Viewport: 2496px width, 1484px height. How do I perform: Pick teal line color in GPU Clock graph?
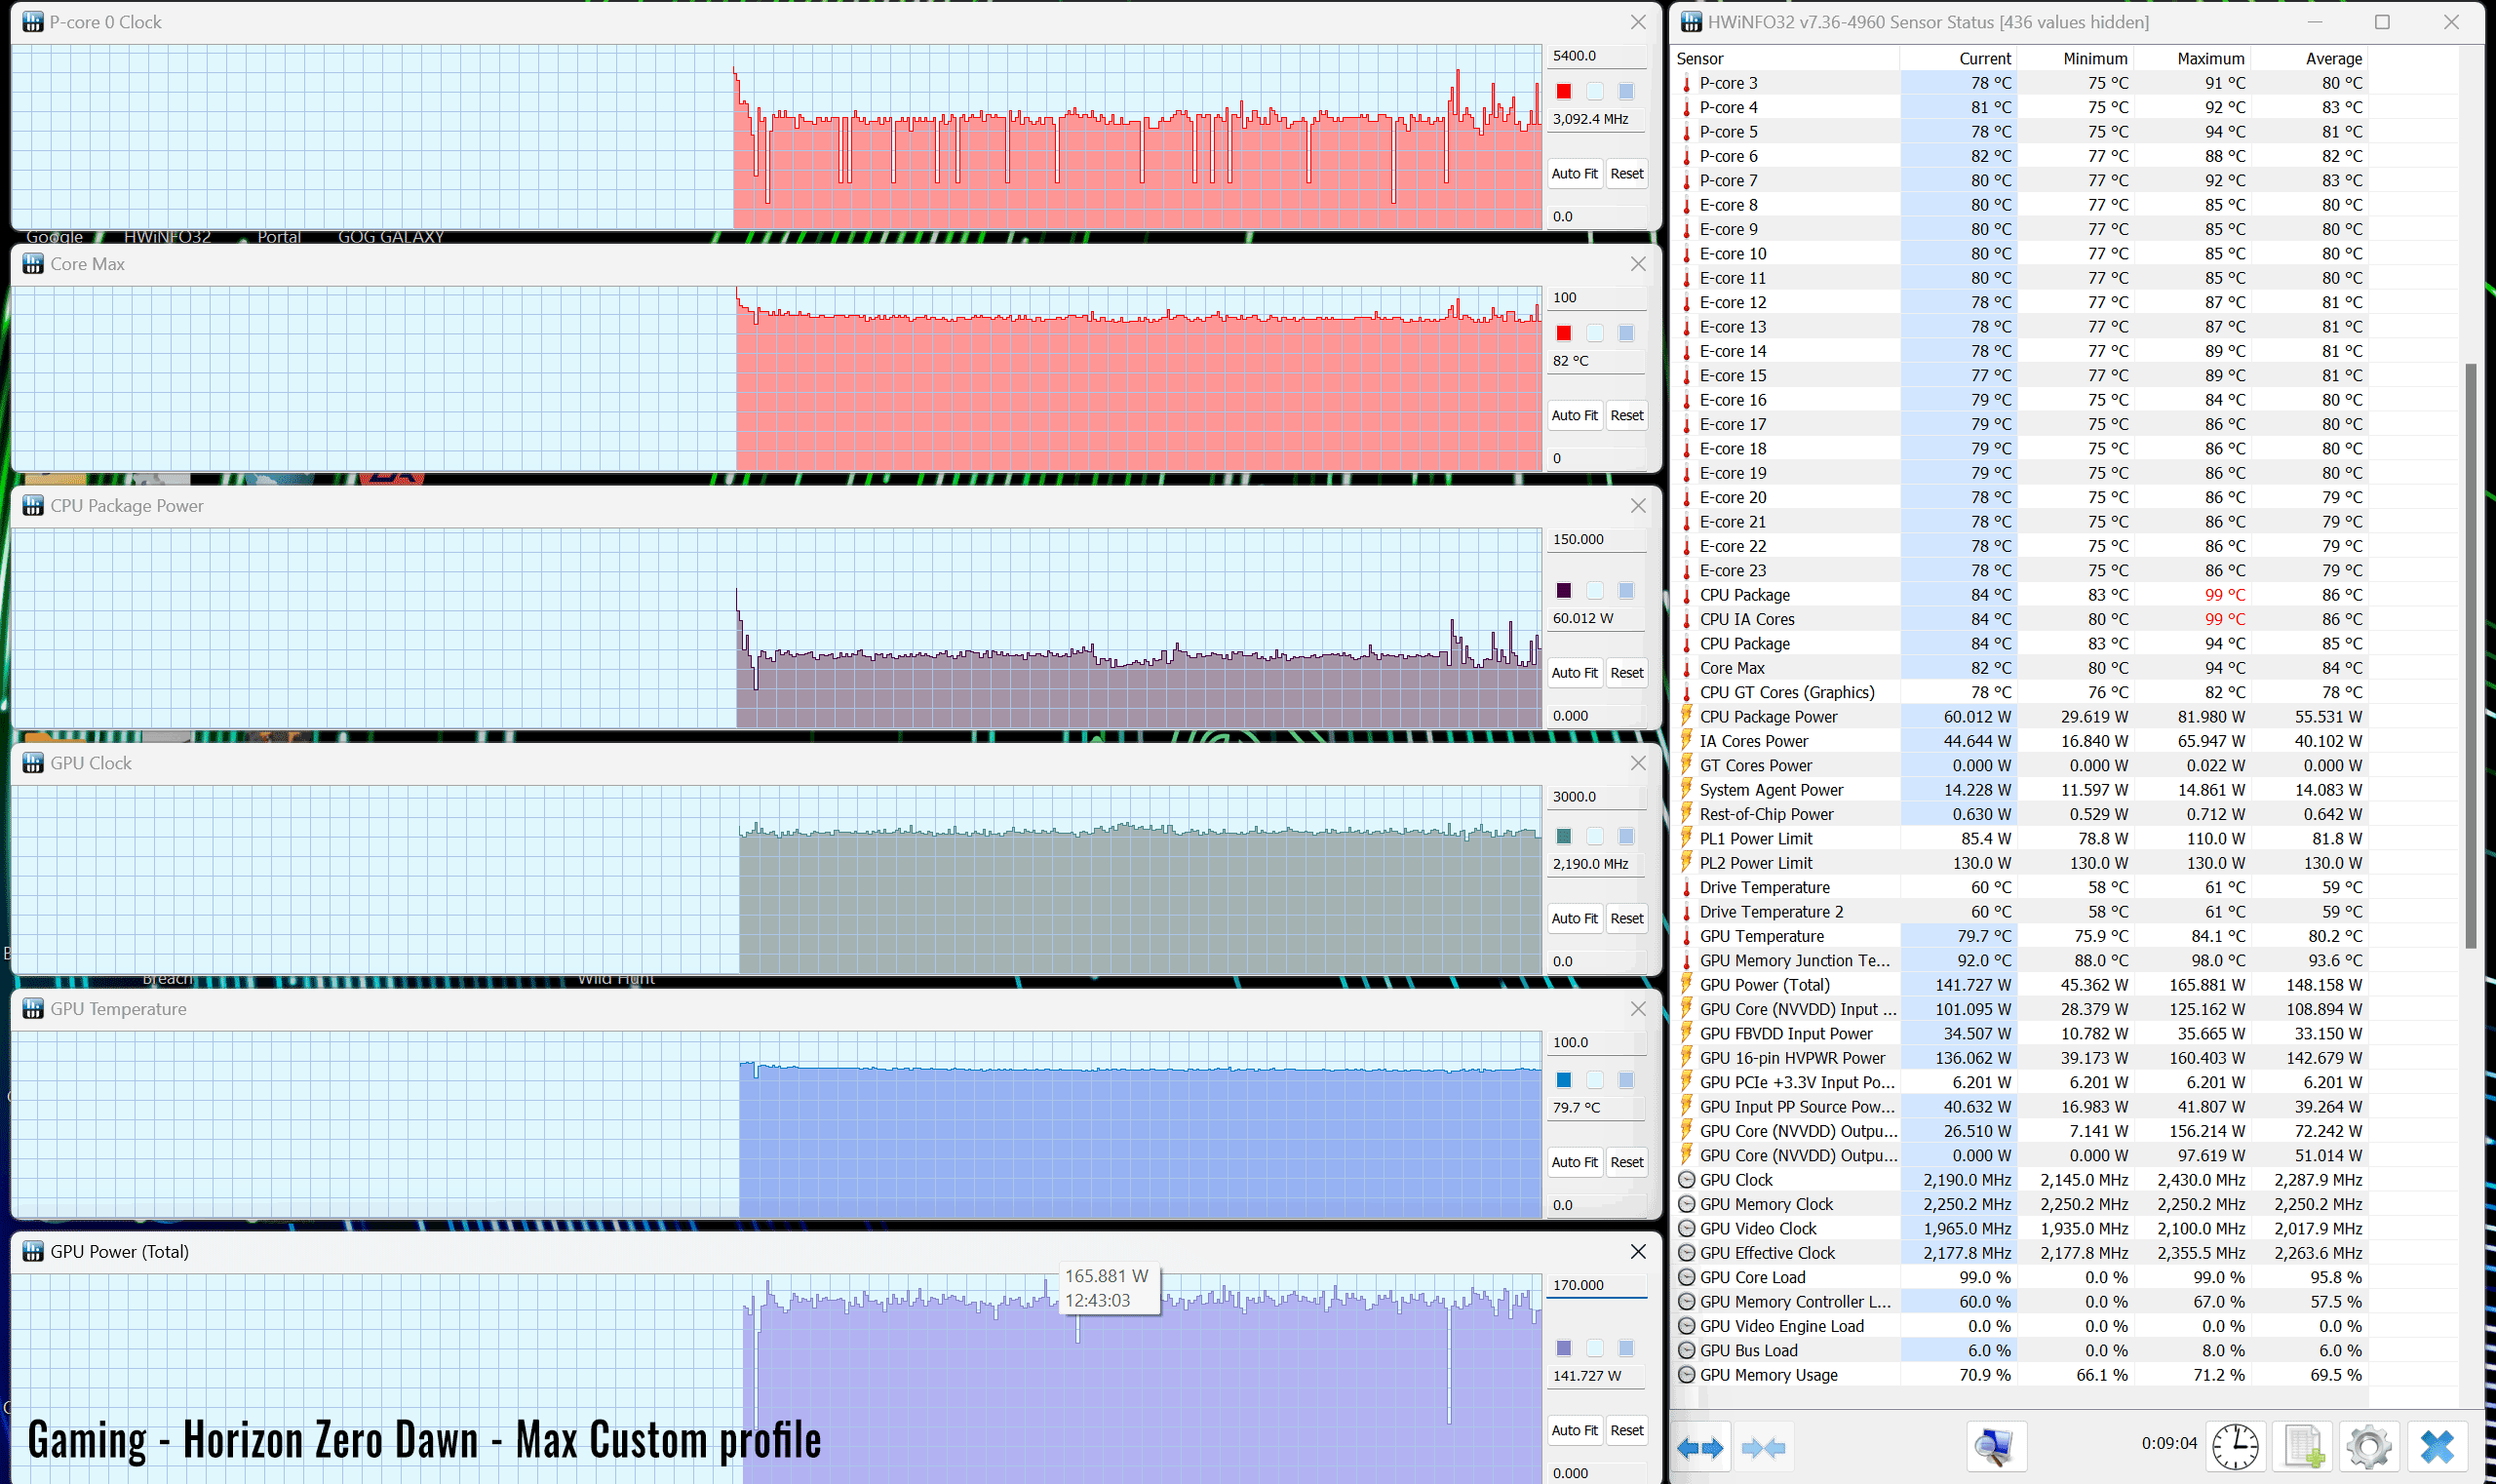1564,836
